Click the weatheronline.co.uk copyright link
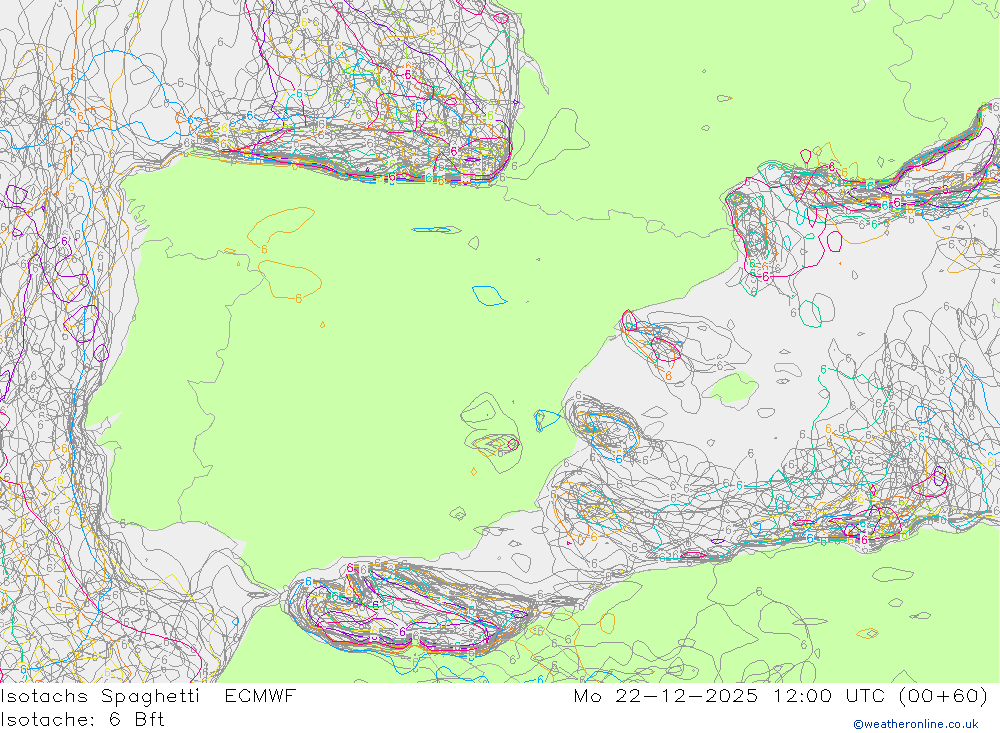Screen dimensions: 1000x733 (916, 724)
